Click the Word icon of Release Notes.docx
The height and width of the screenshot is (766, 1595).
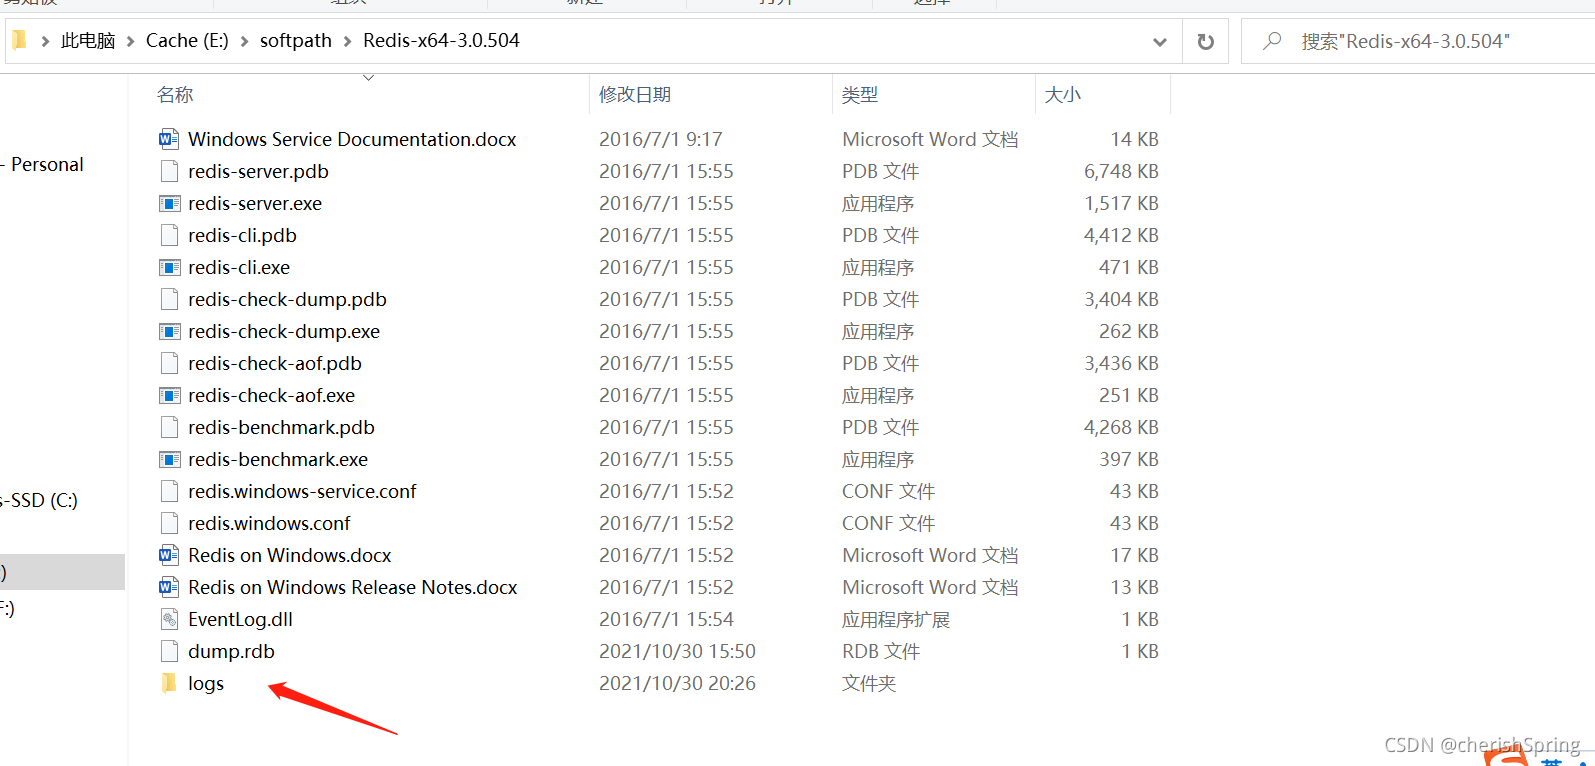[x=170, y=587]
